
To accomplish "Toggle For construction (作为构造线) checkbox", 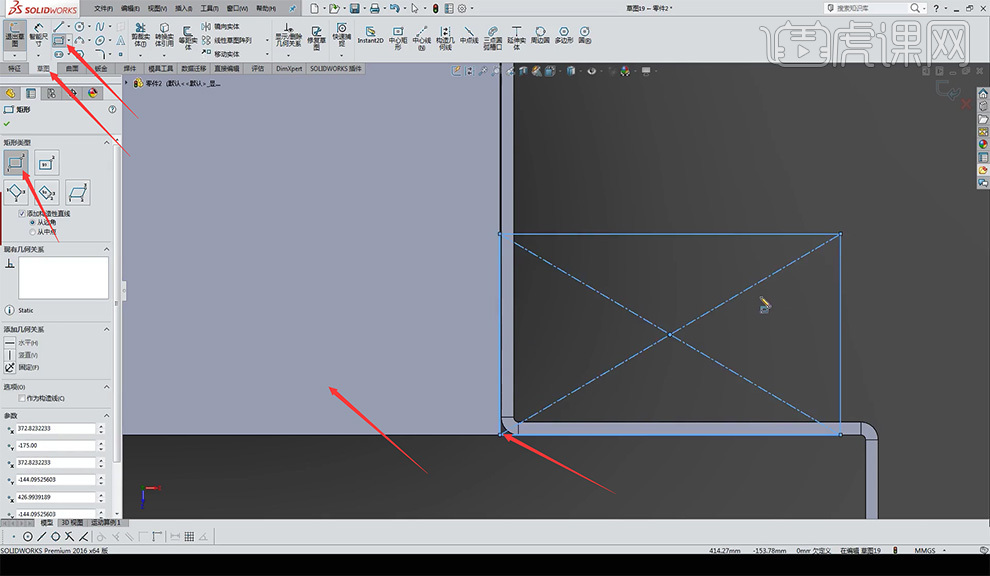I will (22, 398).
